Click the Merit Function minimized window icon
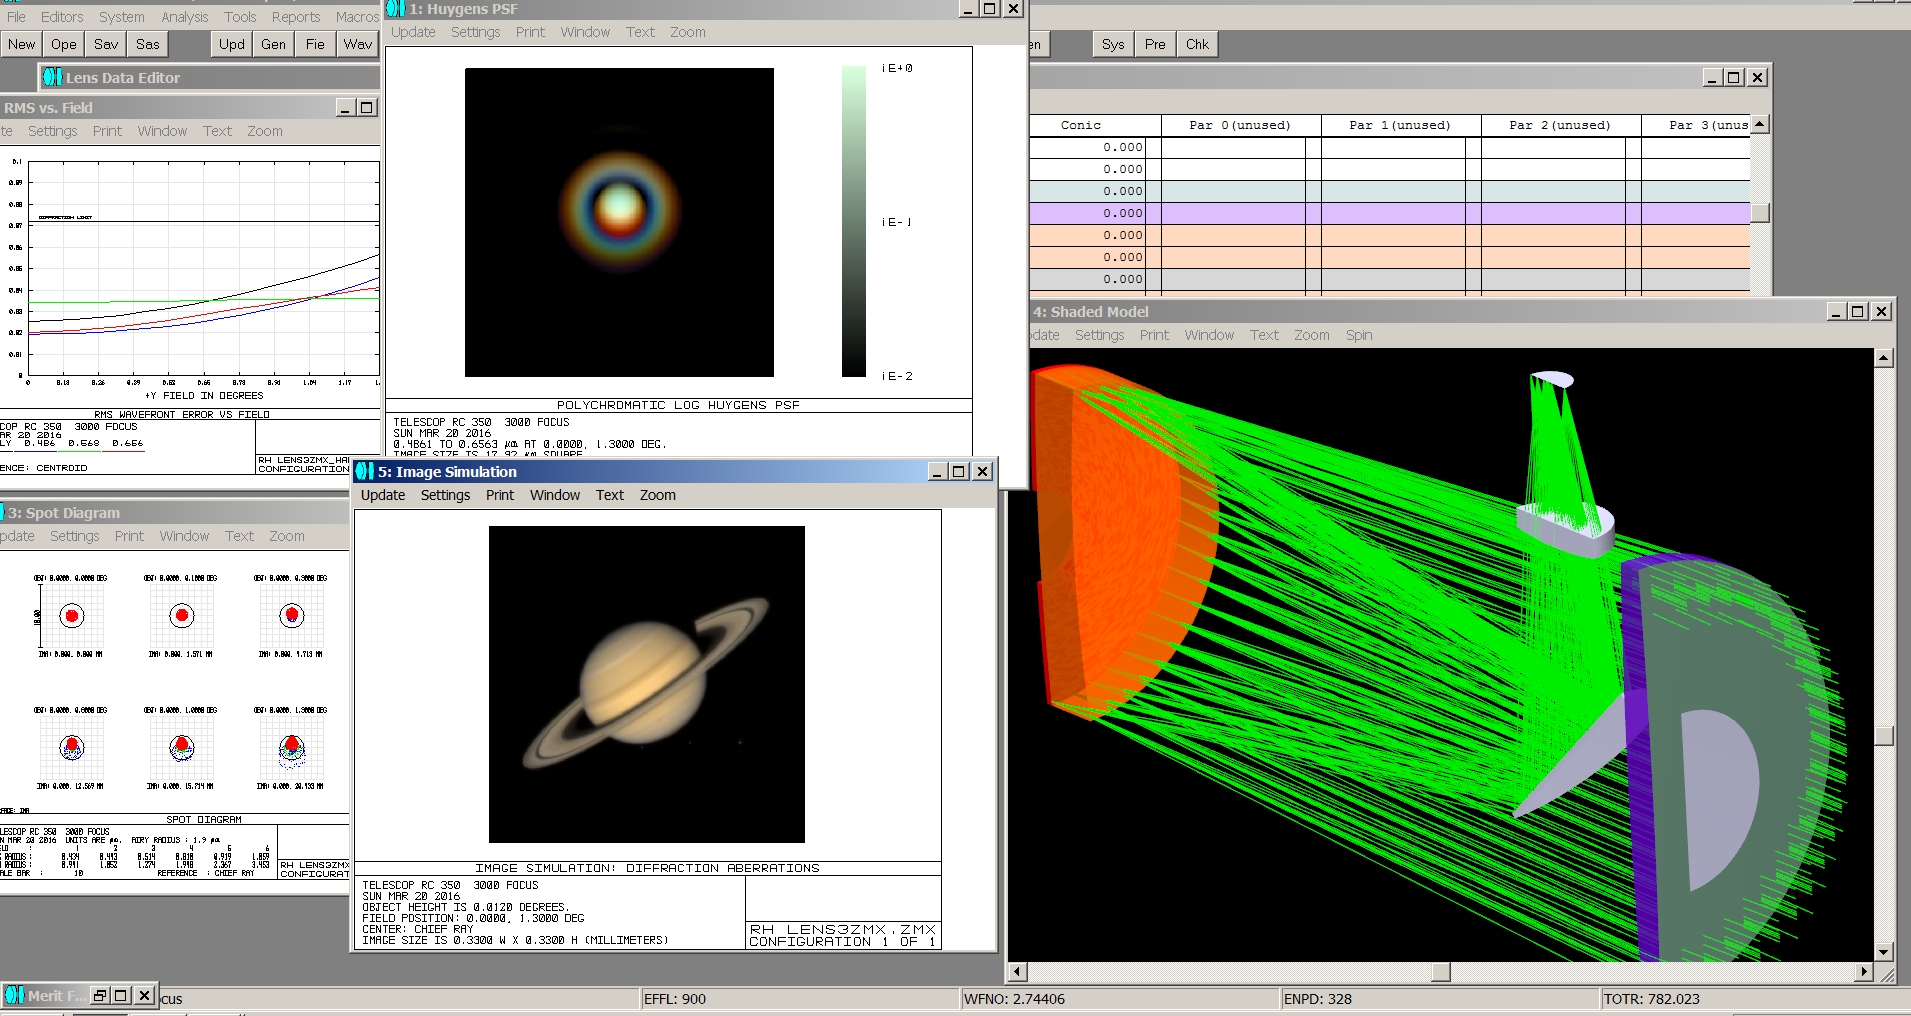Screen dimensions: 1911x1016 pos(14,995)
